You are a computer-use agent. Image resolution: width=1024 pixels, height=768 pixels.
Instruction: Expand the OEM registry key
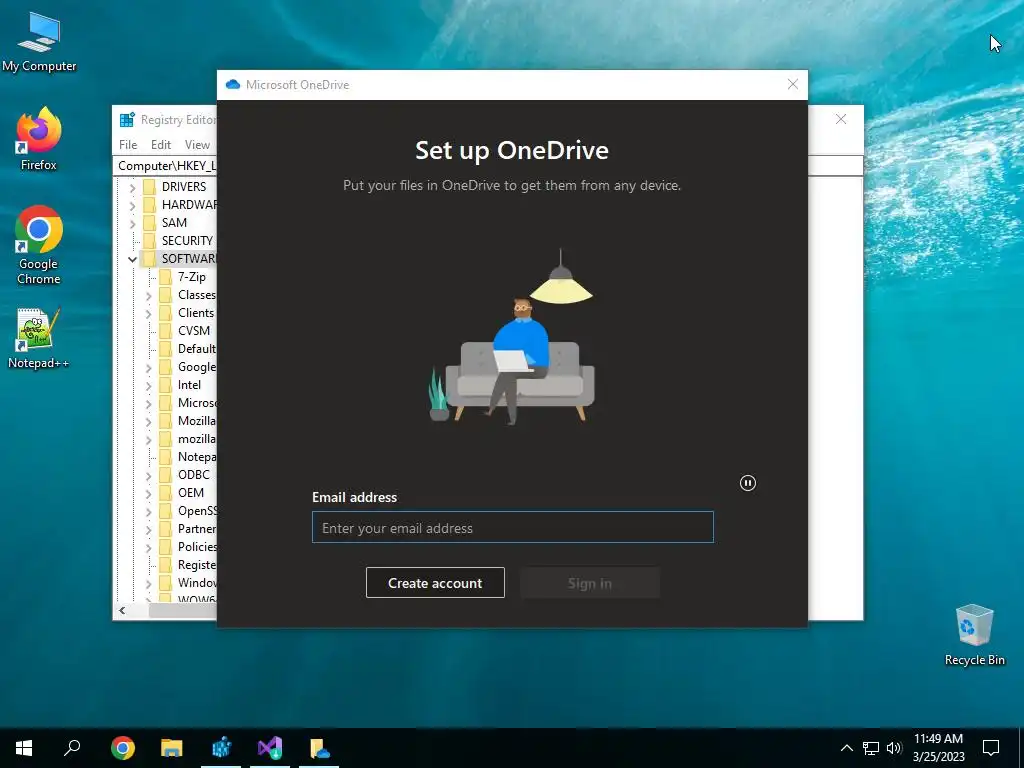(148, 493)
